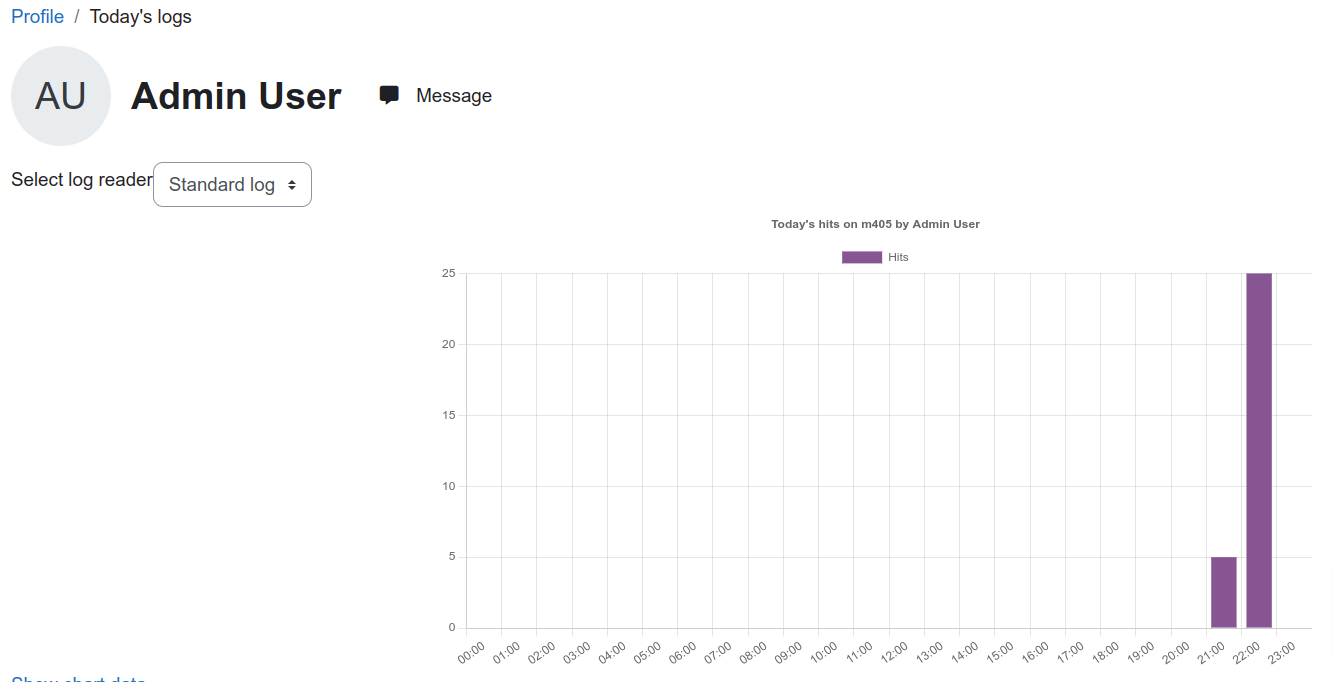This screenshot has height=682, width=1333.
Task: Click the 25 value on the y-axis
Action: [x=449, y=273]
